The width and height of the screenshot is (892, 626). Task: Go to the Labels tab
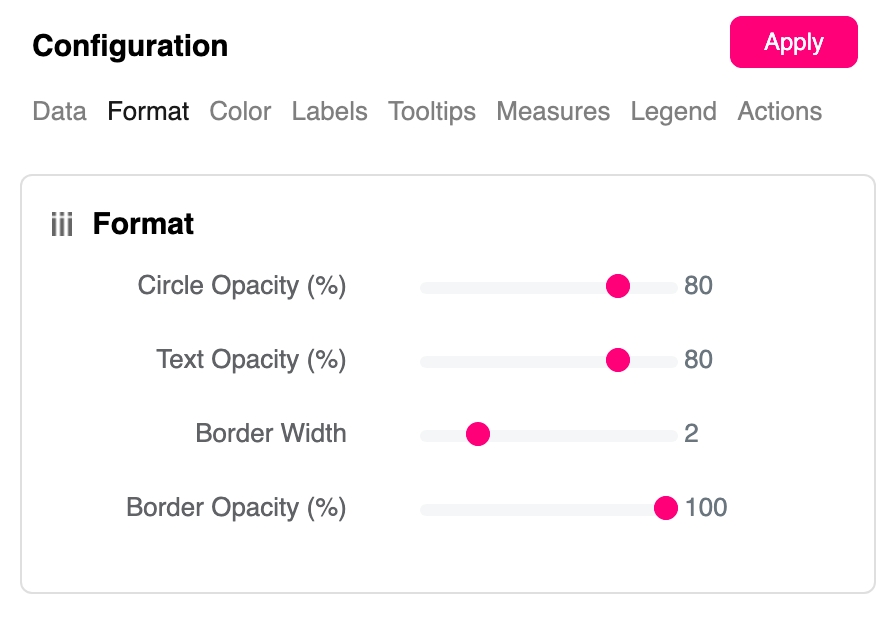point(329,111)
